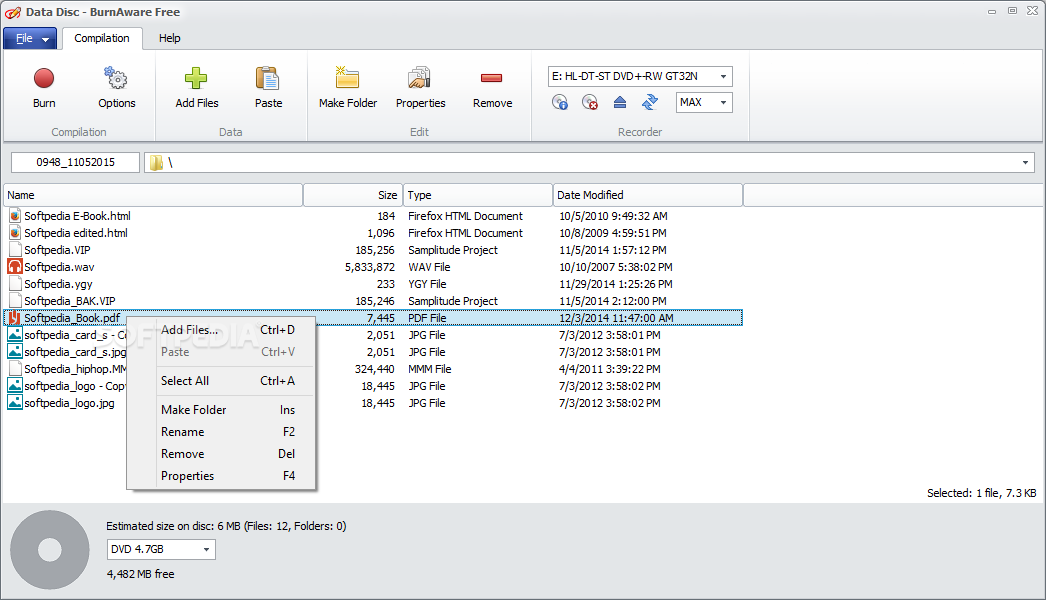This screenshot has width=1046, height=600.
Task: Open the Help tab
Action: [x=169, y=38]
